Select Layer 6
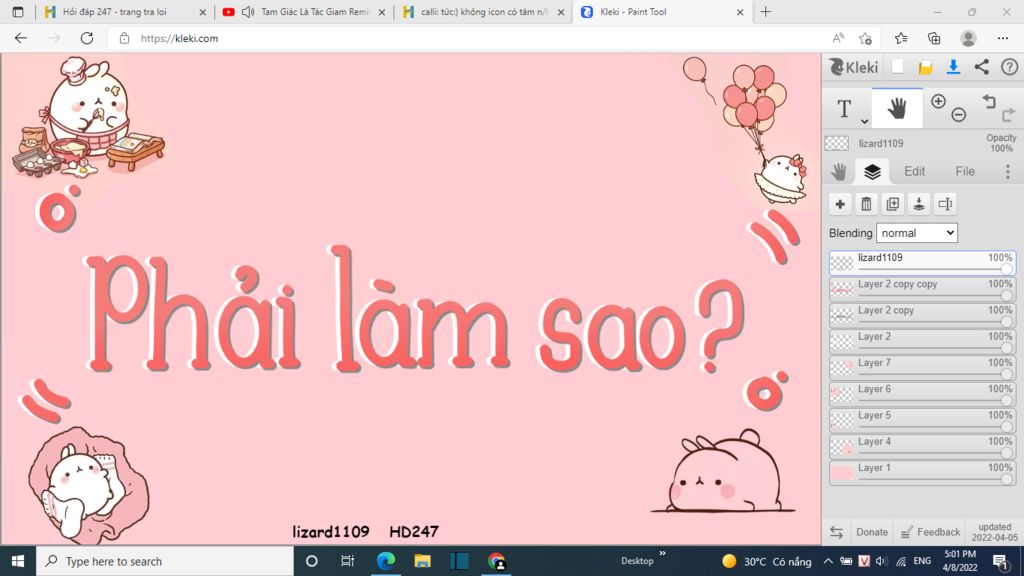The width and height of the screenshot is (1024, 576). (922, 394)
